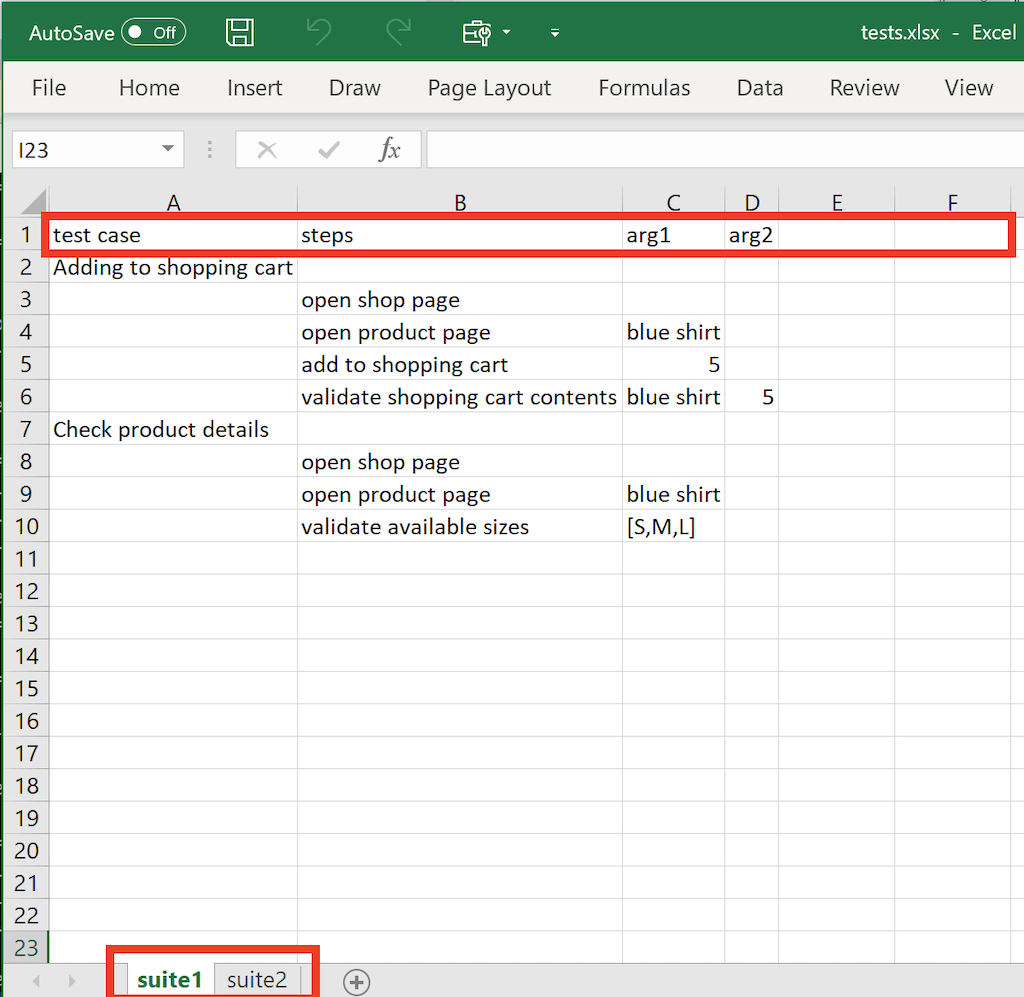Select 'validate shopping cart contents' cell
1024x997 pixels.
(x=460, y=397)
